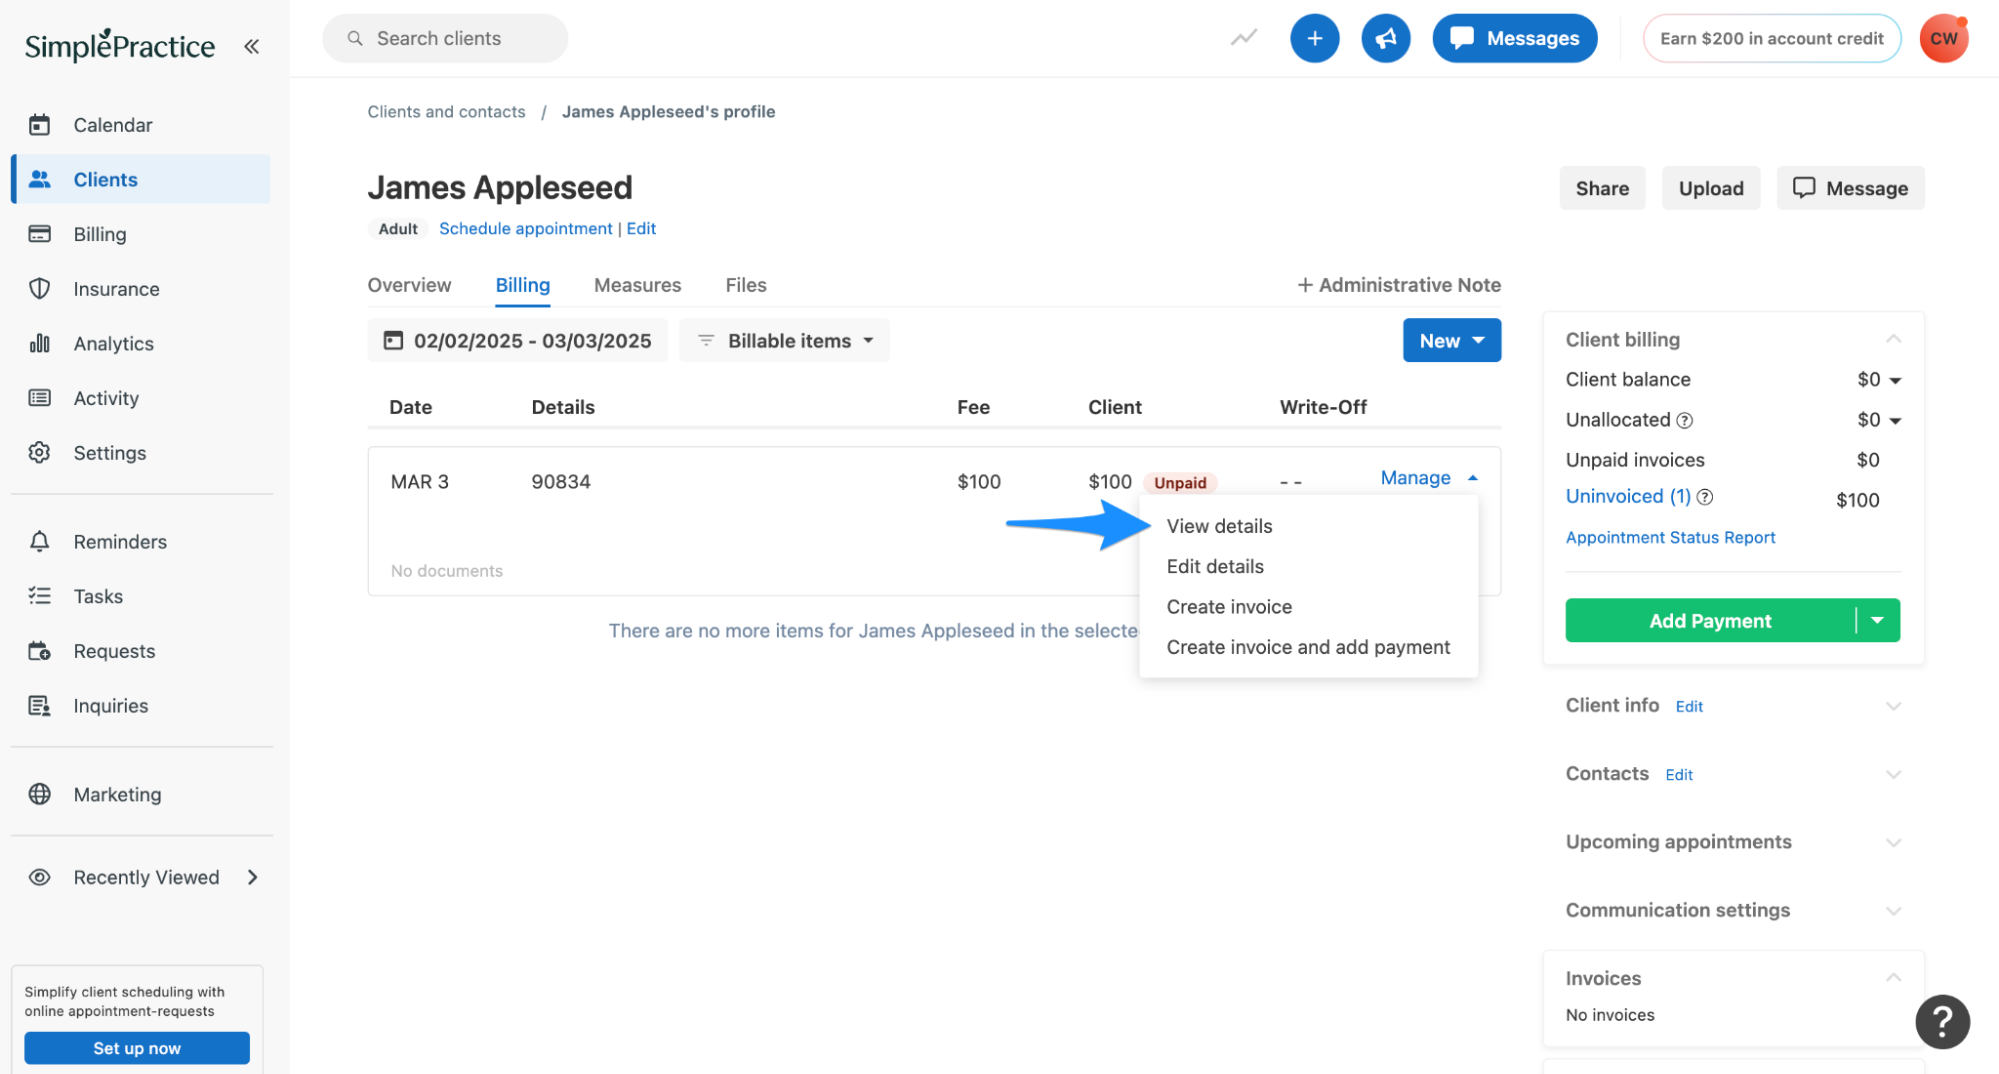Click Earn $200 in account credit
Screen dimensions: 1999x1074
(x=1771, y=38)
